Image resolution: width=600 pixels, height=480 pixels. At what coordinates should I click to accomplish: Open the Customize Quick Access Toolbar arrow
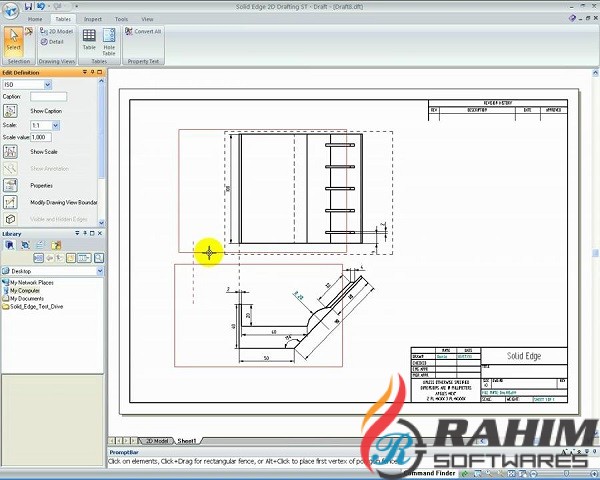coord(77,6)
